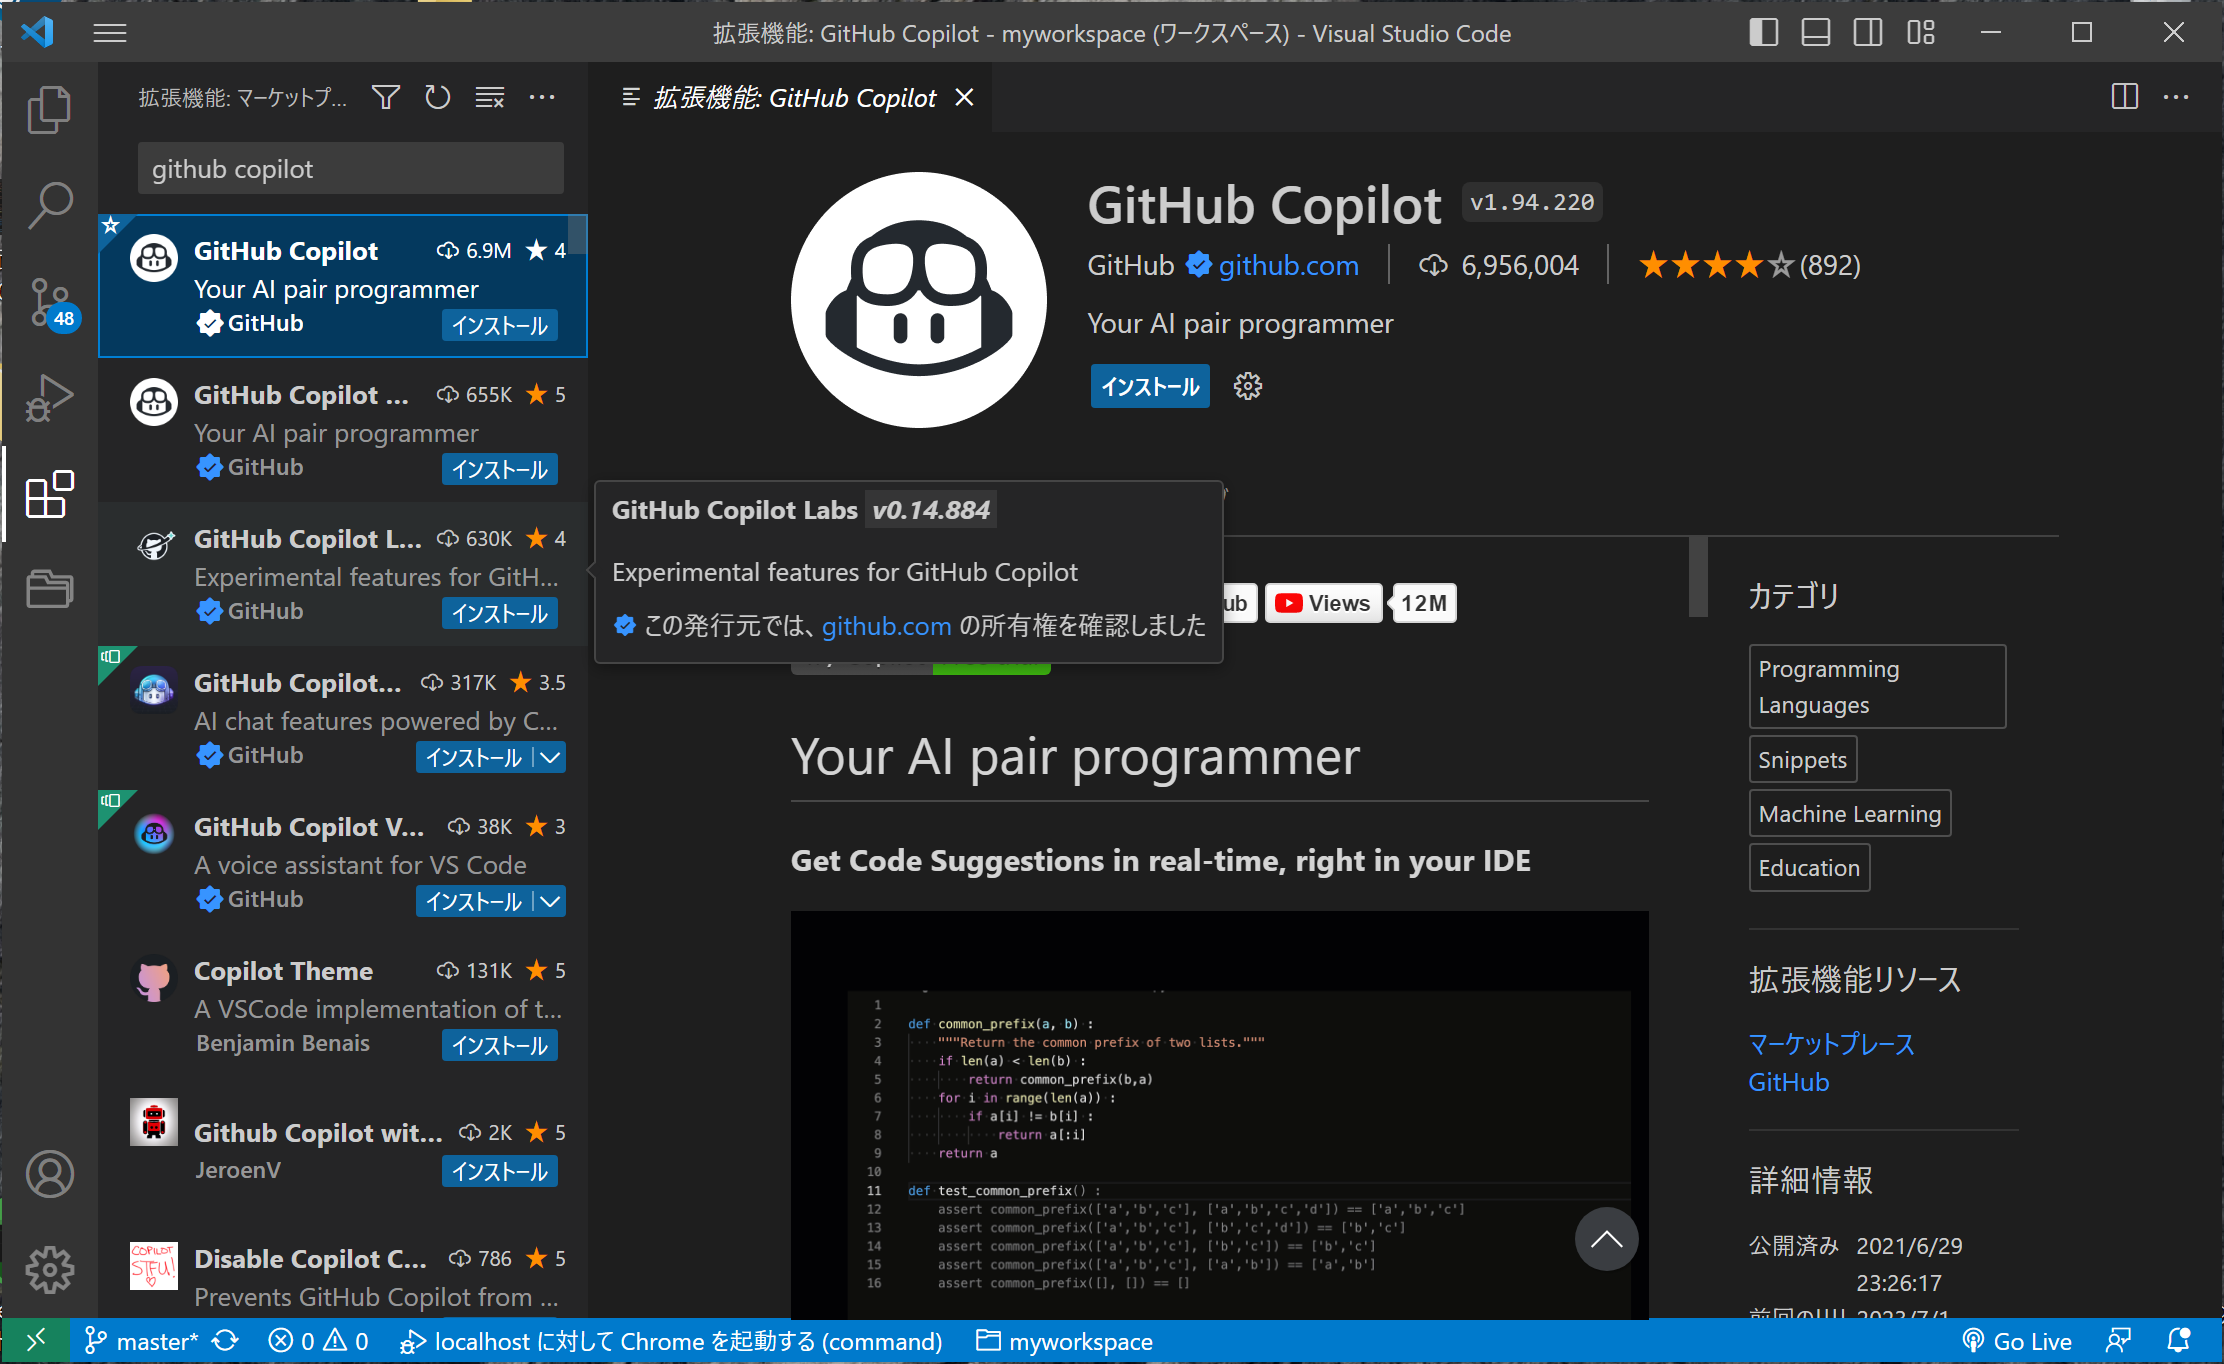Open the application hamburger menu
The height and width of the screenshot is (1364, 2224).
[110, 33]
